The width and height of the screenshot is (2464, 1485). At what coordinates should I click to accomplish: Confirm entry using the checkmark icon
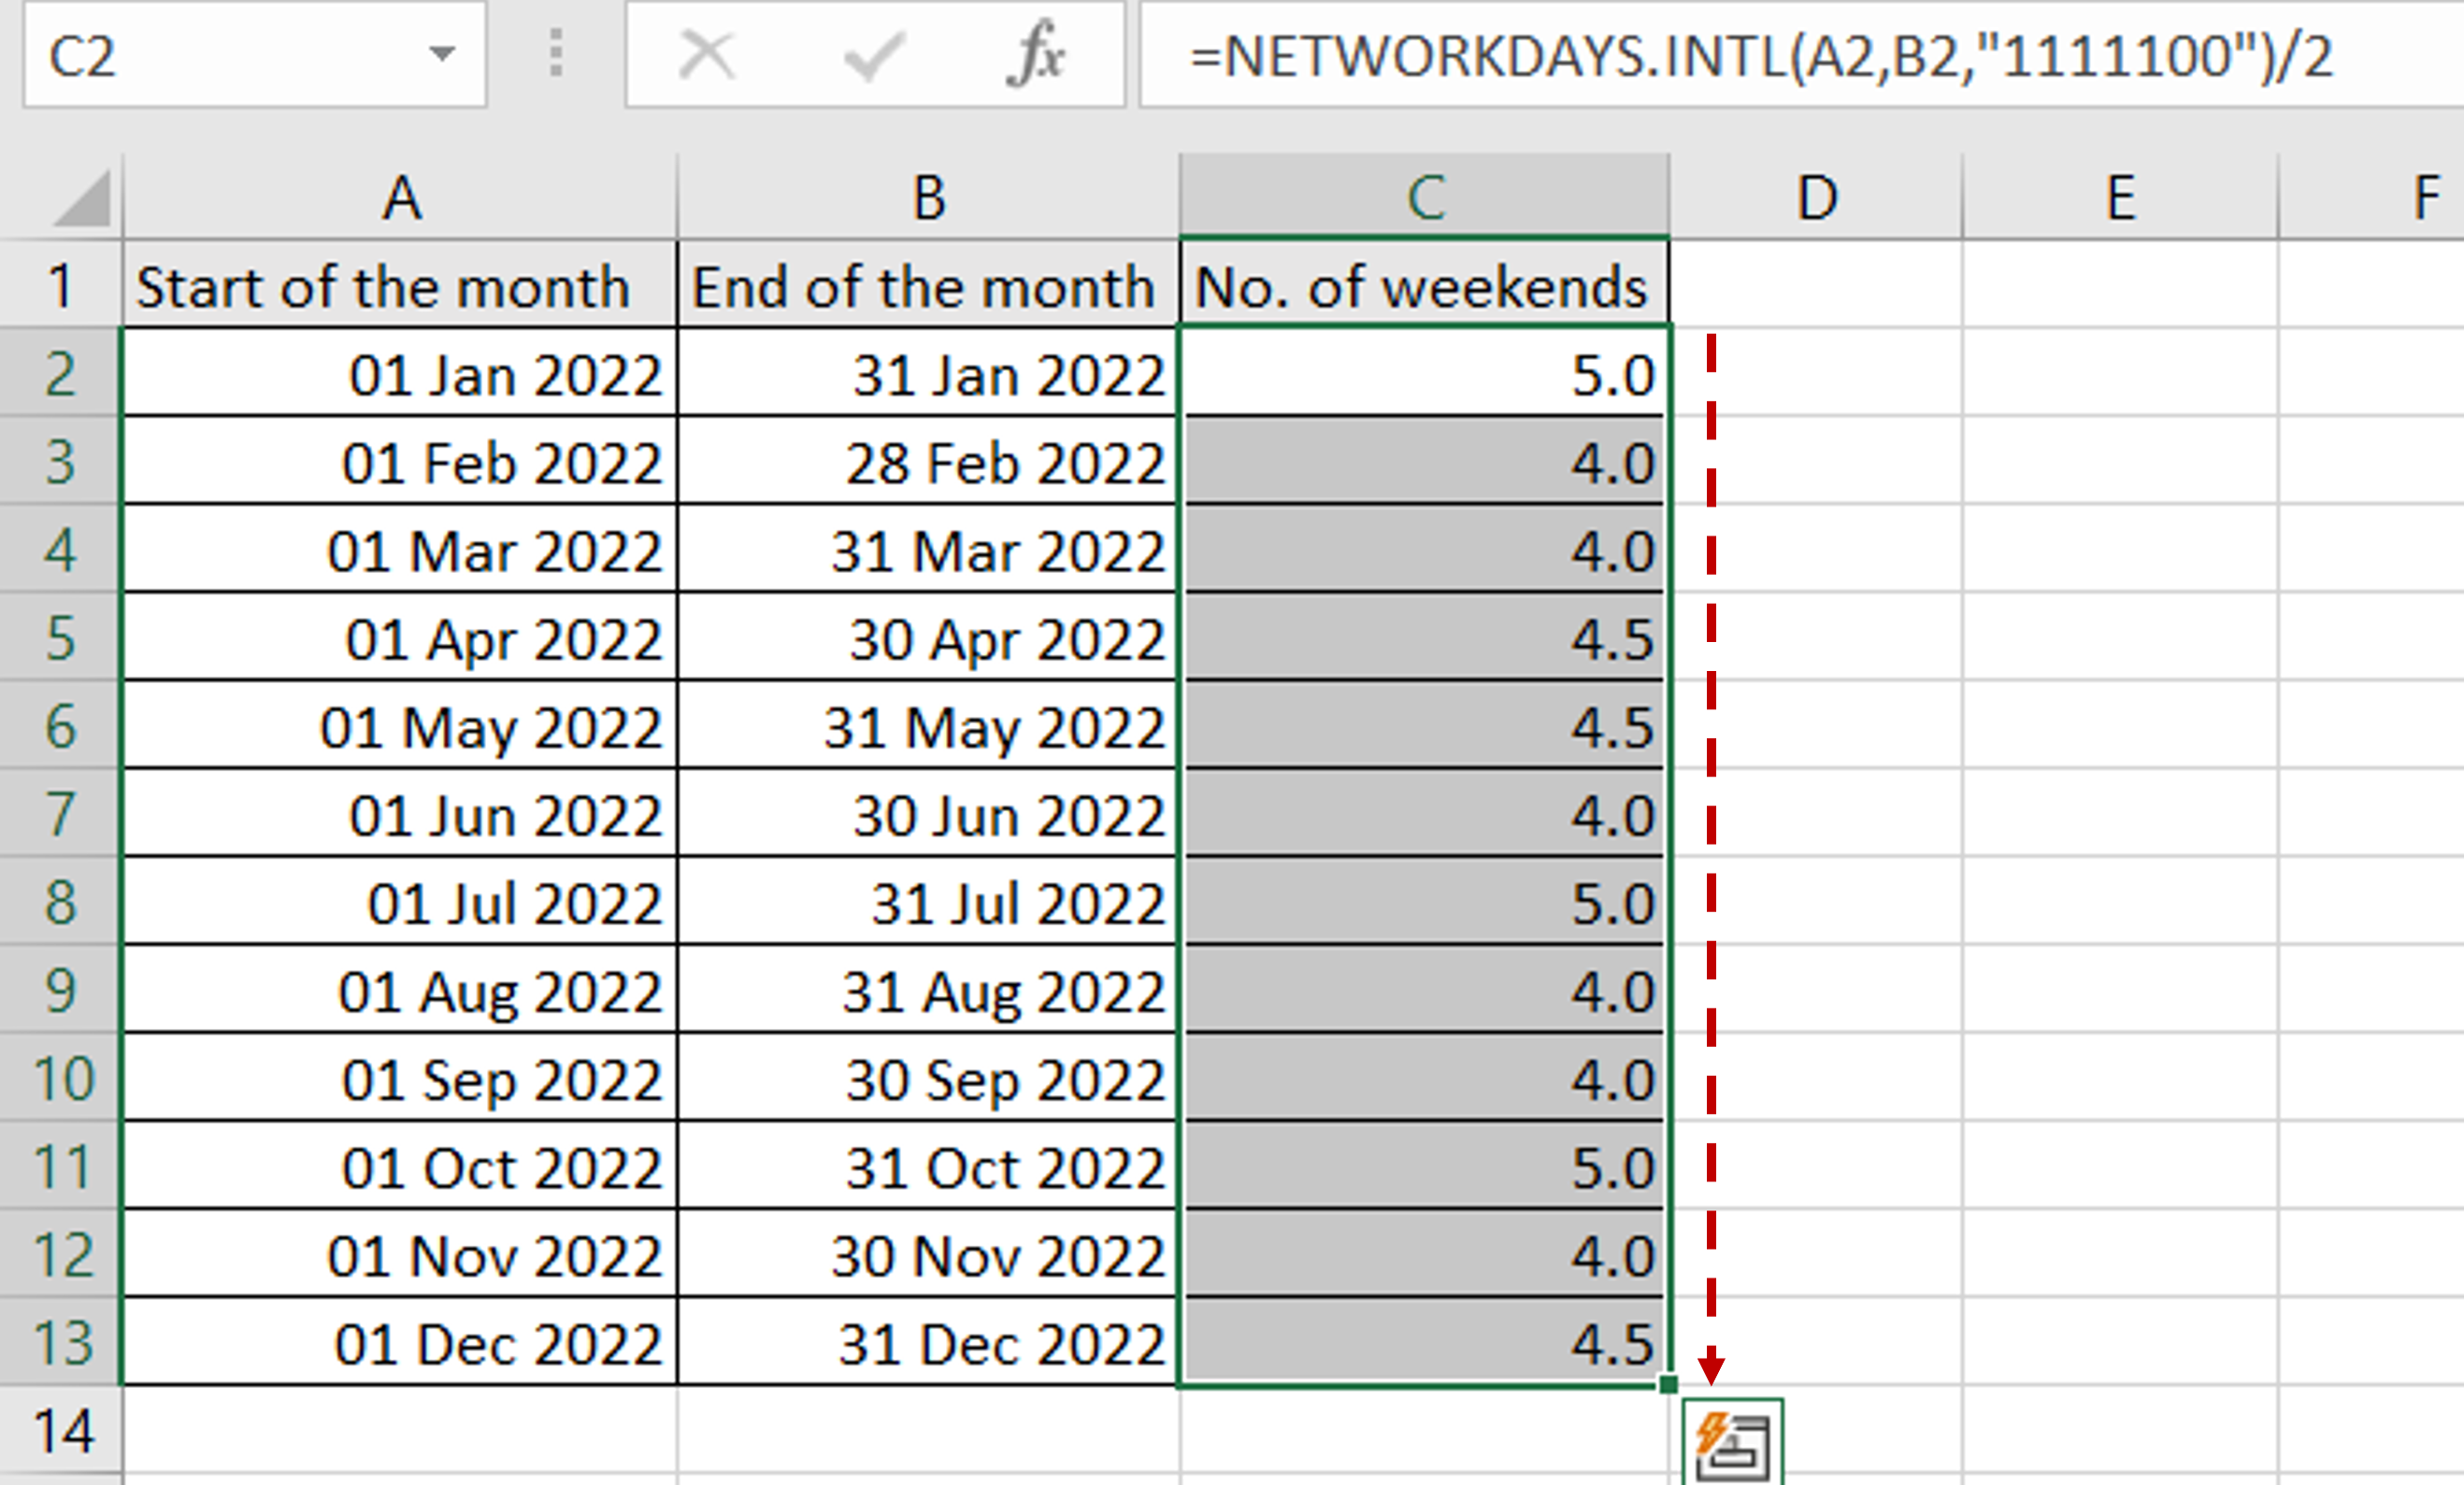pos(876,57)
